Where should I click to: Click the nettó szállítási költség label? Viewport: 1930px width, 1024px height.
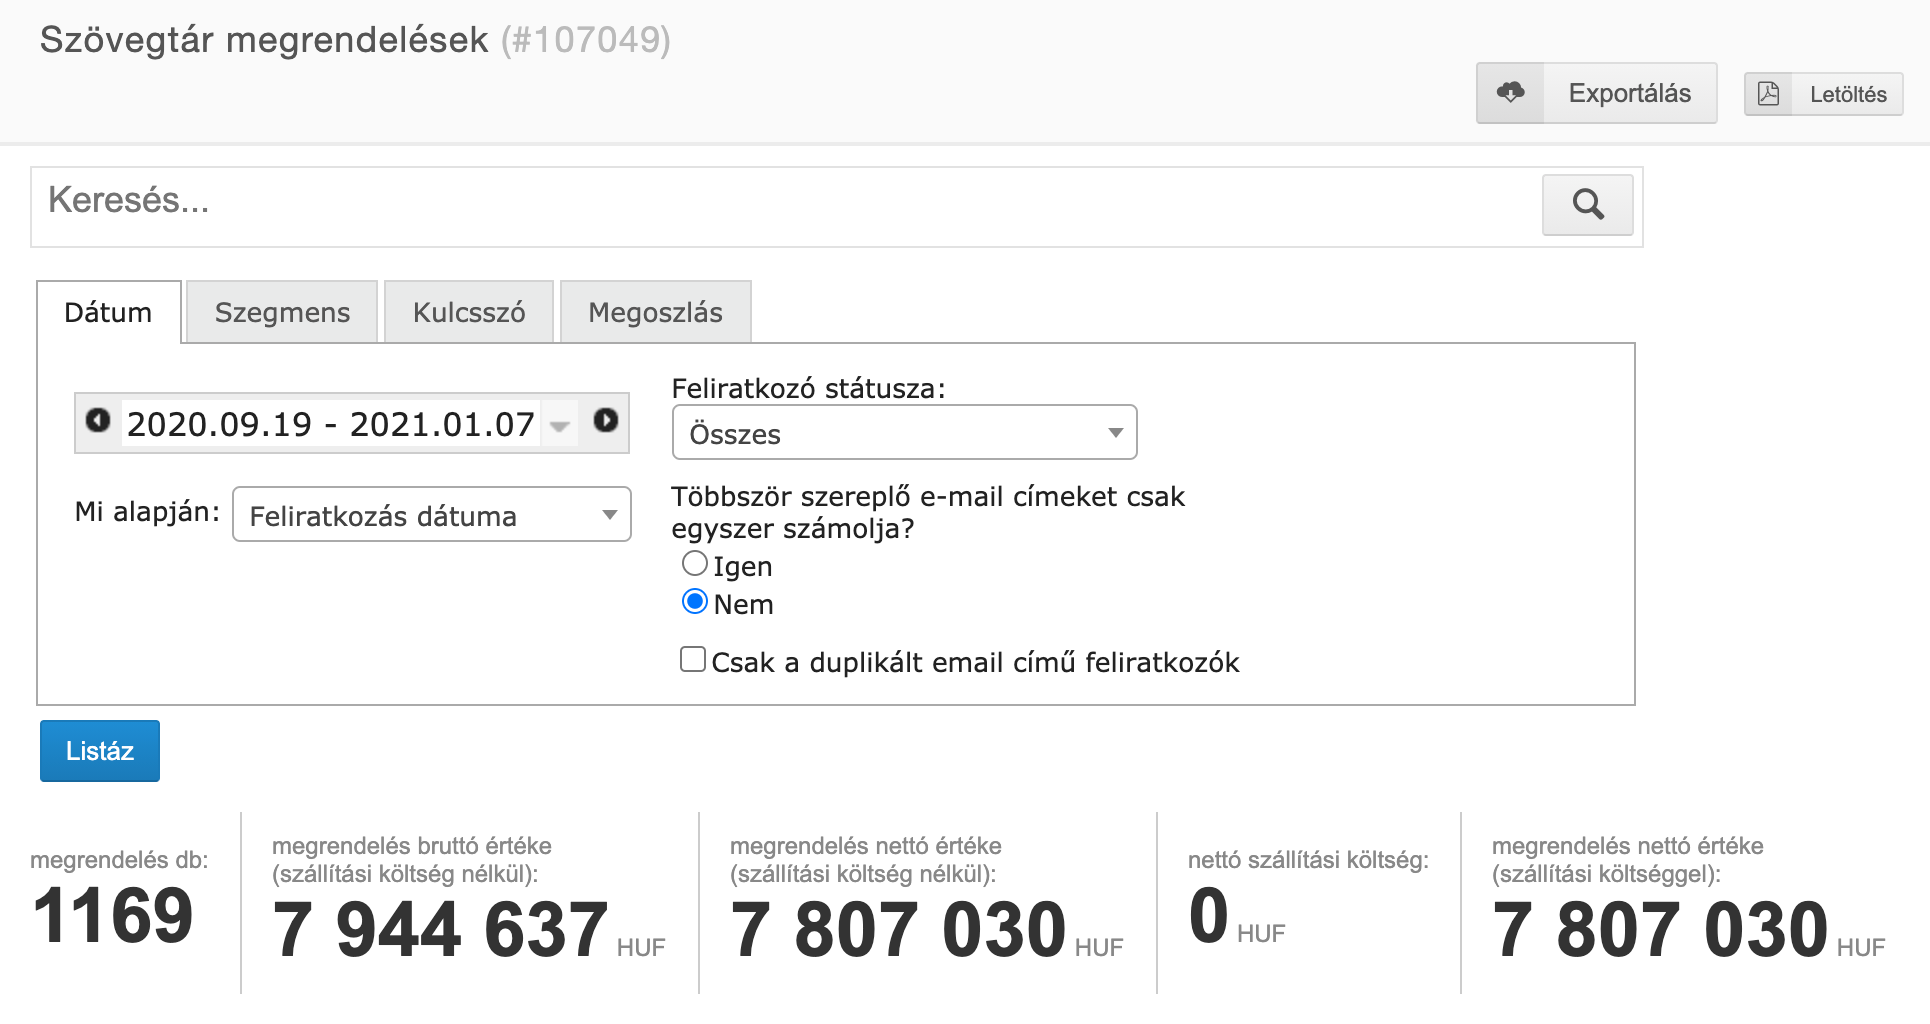(x=1308, y=860)
